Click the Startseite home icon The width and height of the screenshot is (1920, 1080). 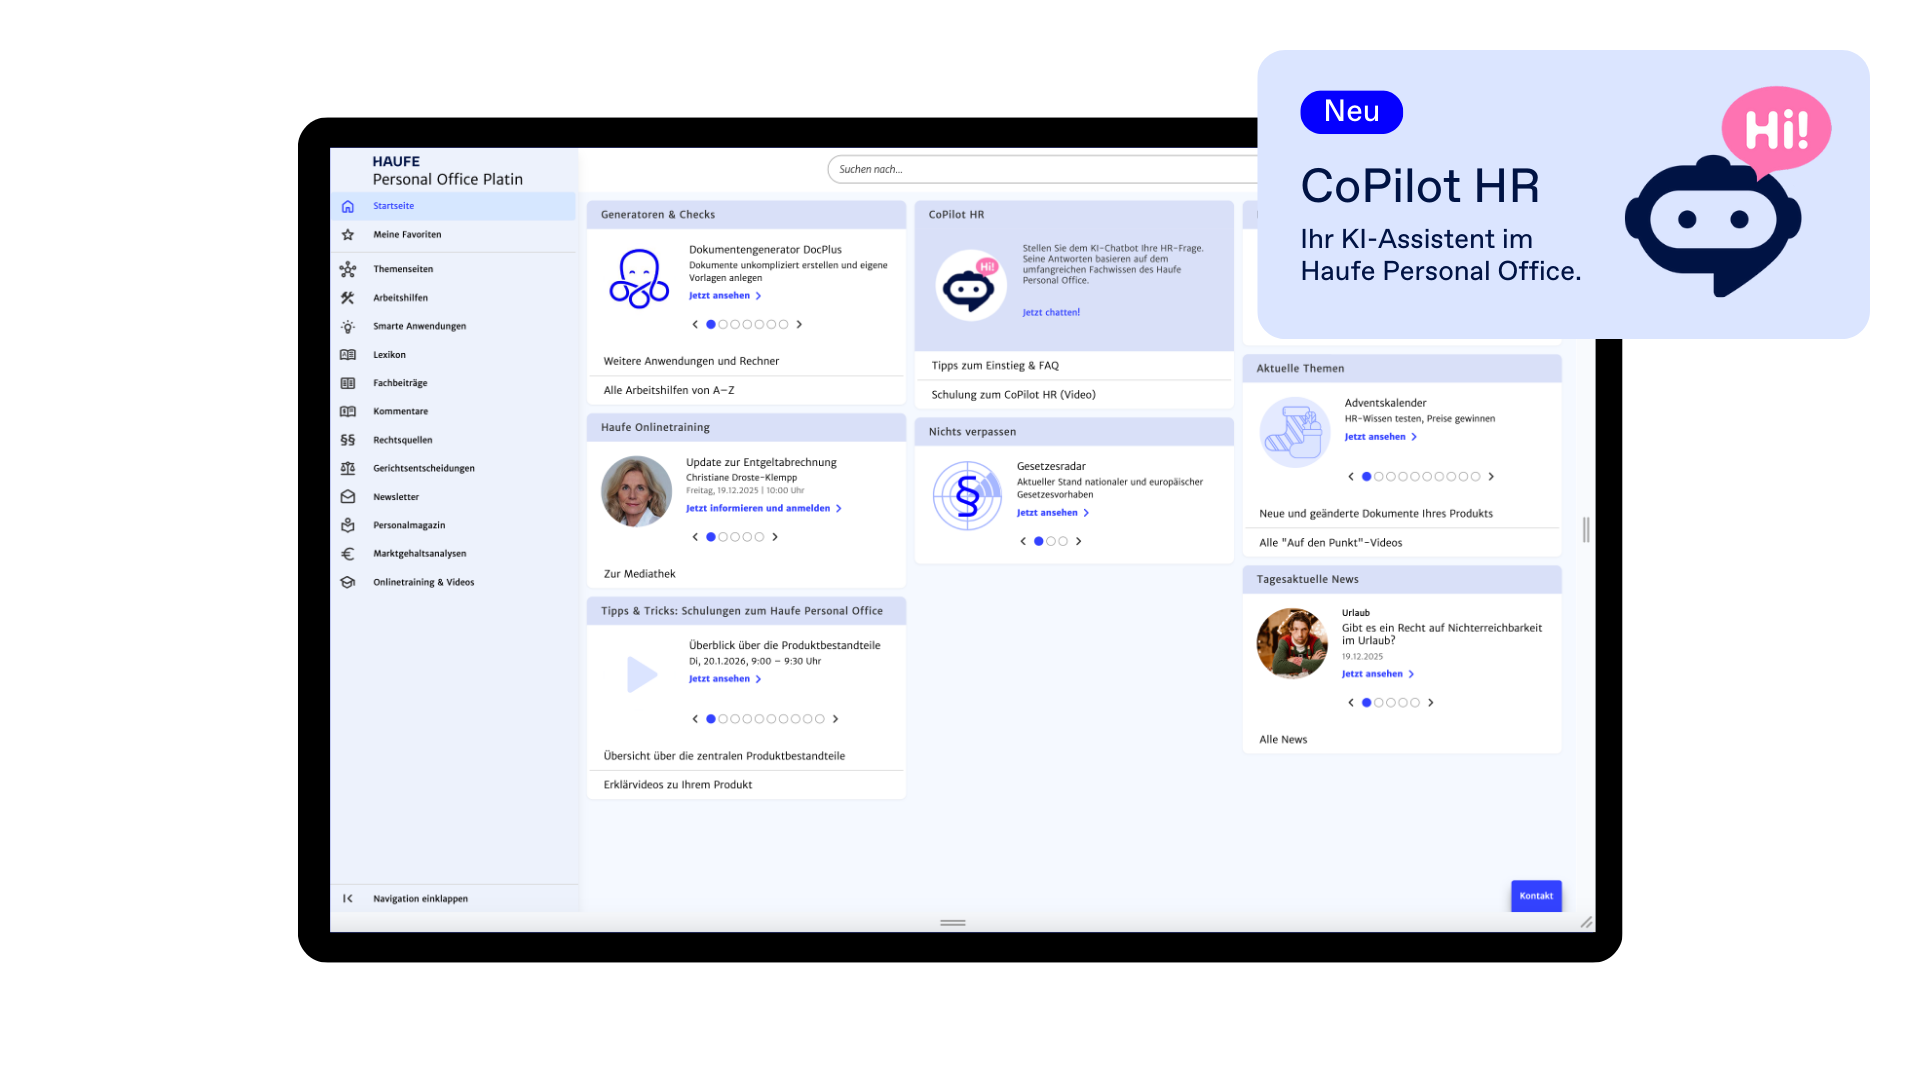[x=348, y=206]
